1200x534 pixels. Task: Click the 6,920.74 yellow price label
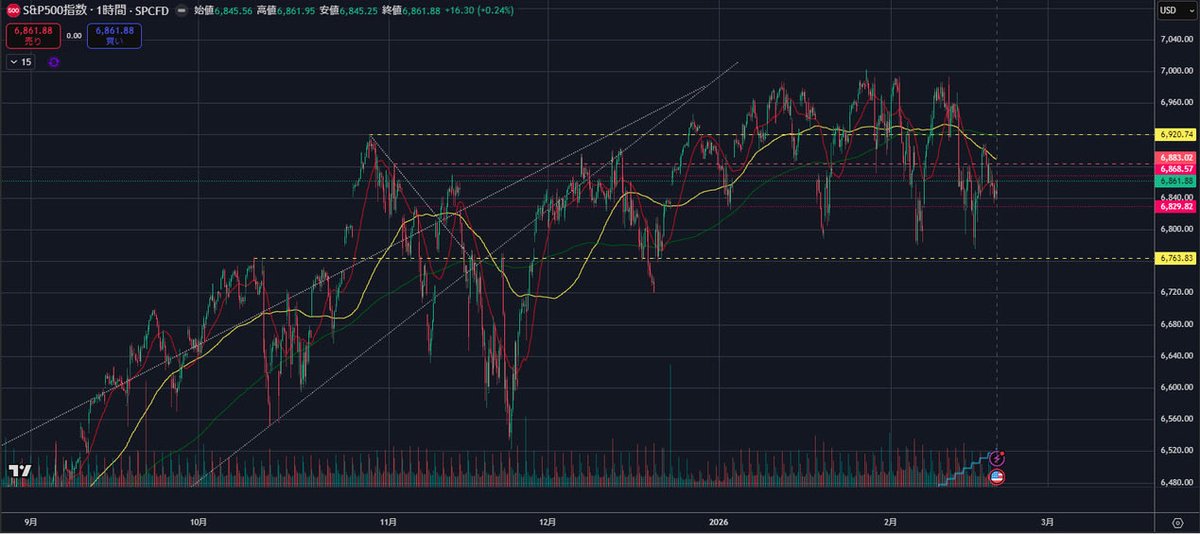click(1176, 134)
